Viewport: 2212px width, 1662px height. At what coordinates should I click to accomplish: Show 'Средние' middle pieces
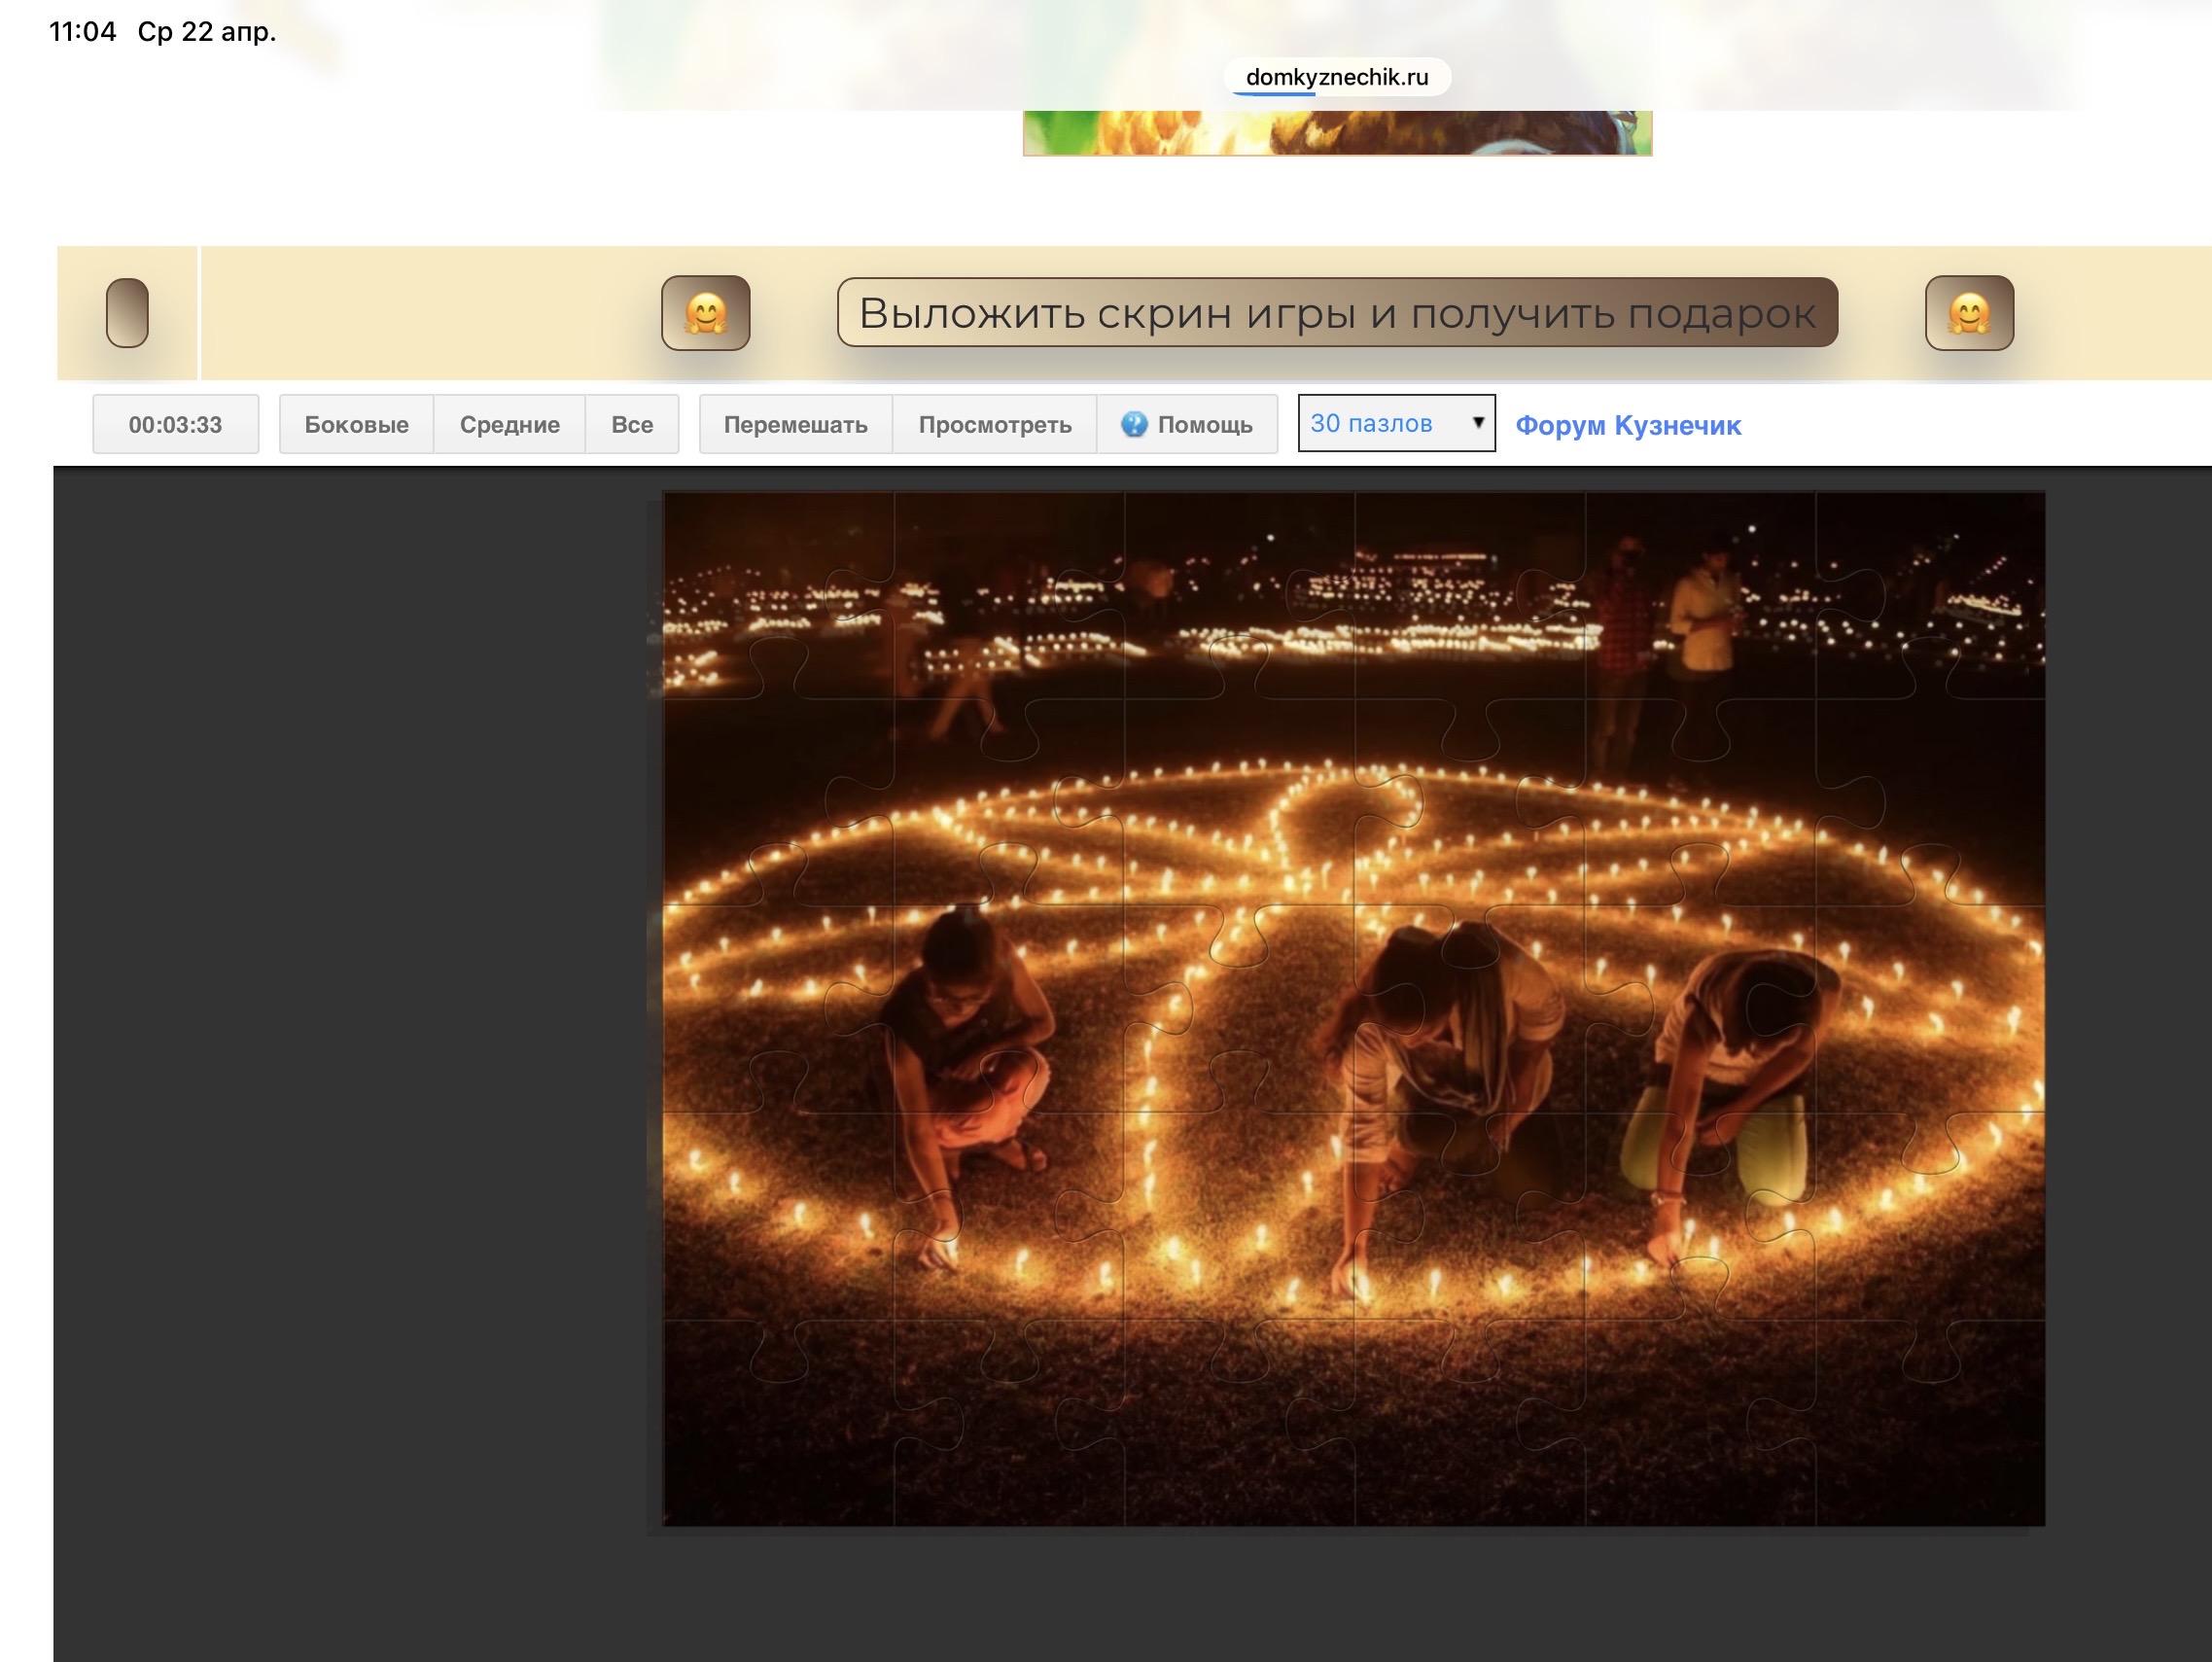(x=509, y=424)
